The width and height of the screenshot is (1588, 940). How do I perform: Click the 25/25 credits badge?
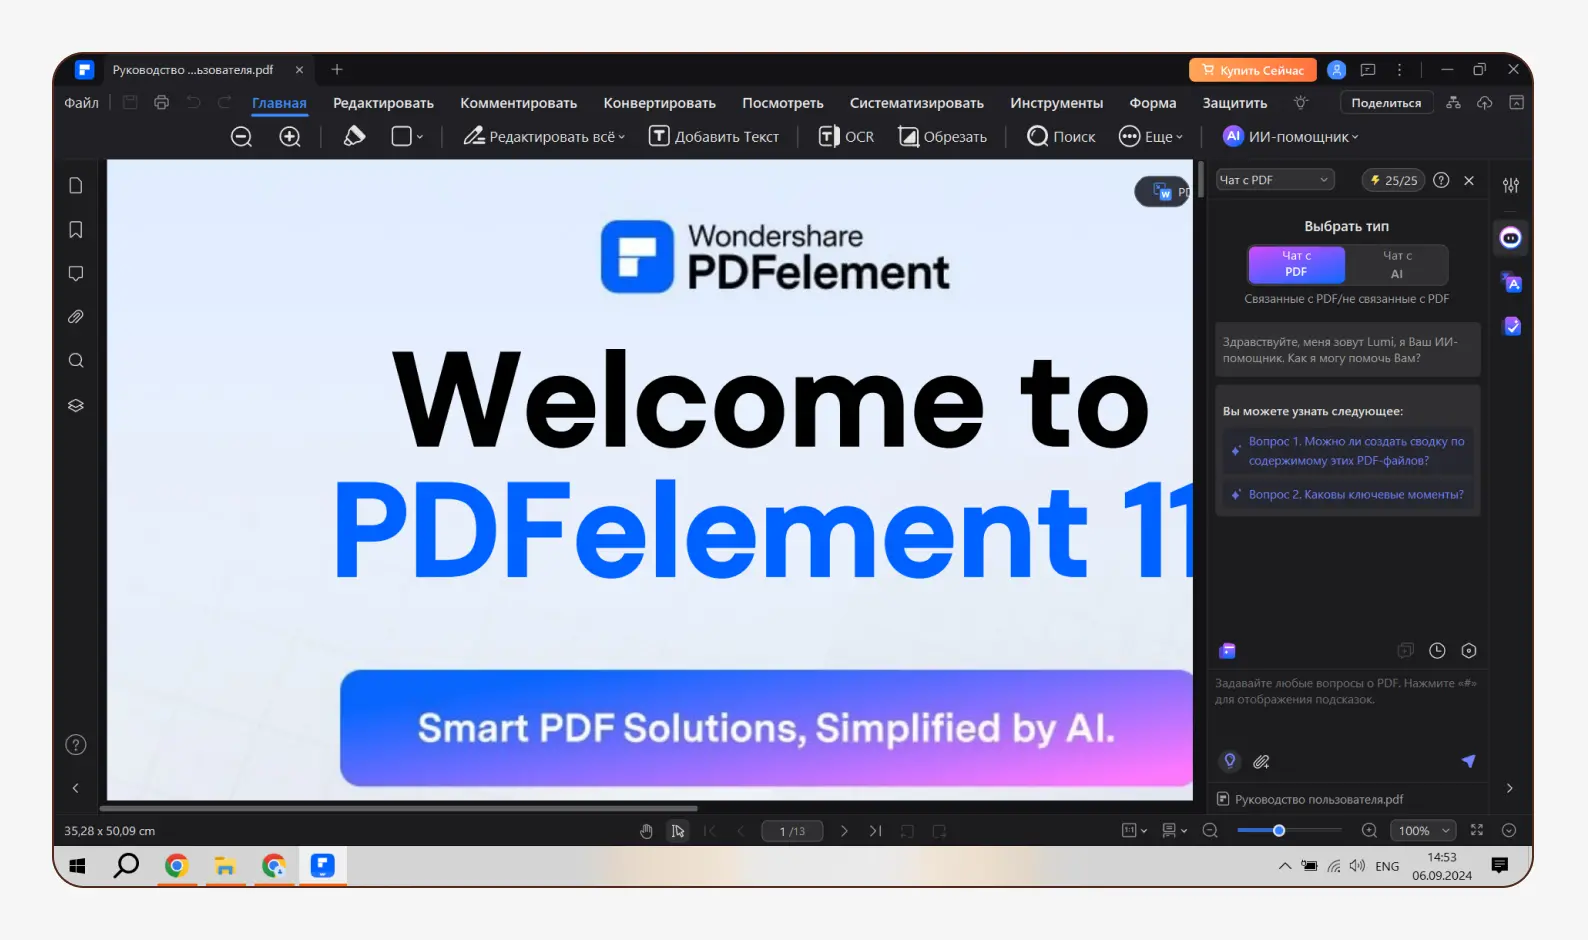click(x=1393, y=180)
